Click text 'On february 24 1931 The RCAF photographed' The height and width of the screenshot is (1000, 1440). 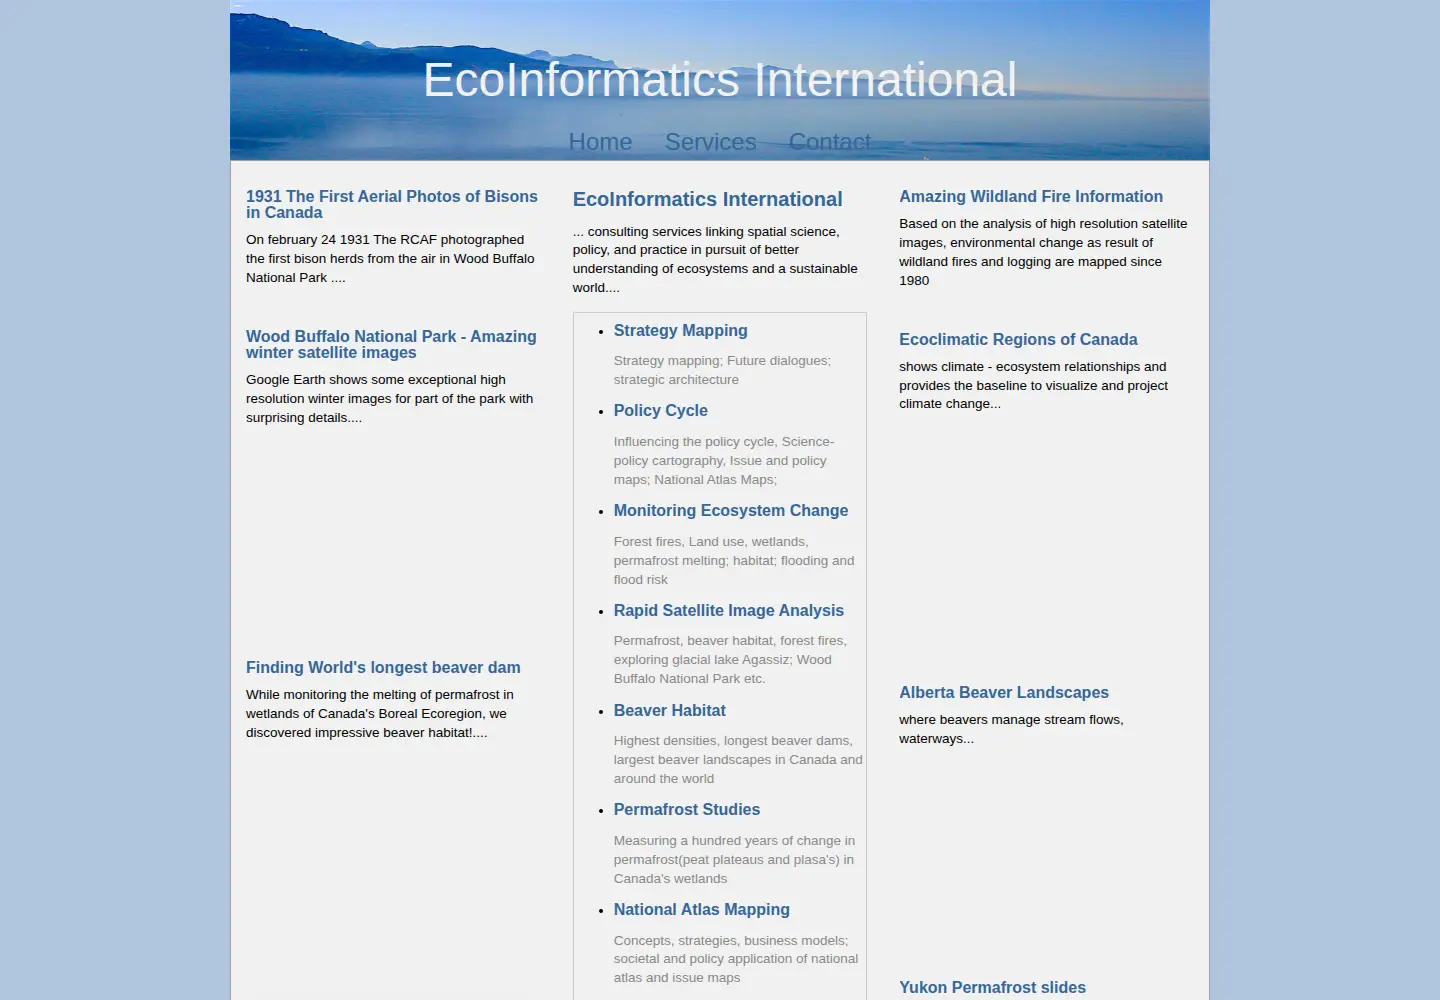click(x=385, y=240)
